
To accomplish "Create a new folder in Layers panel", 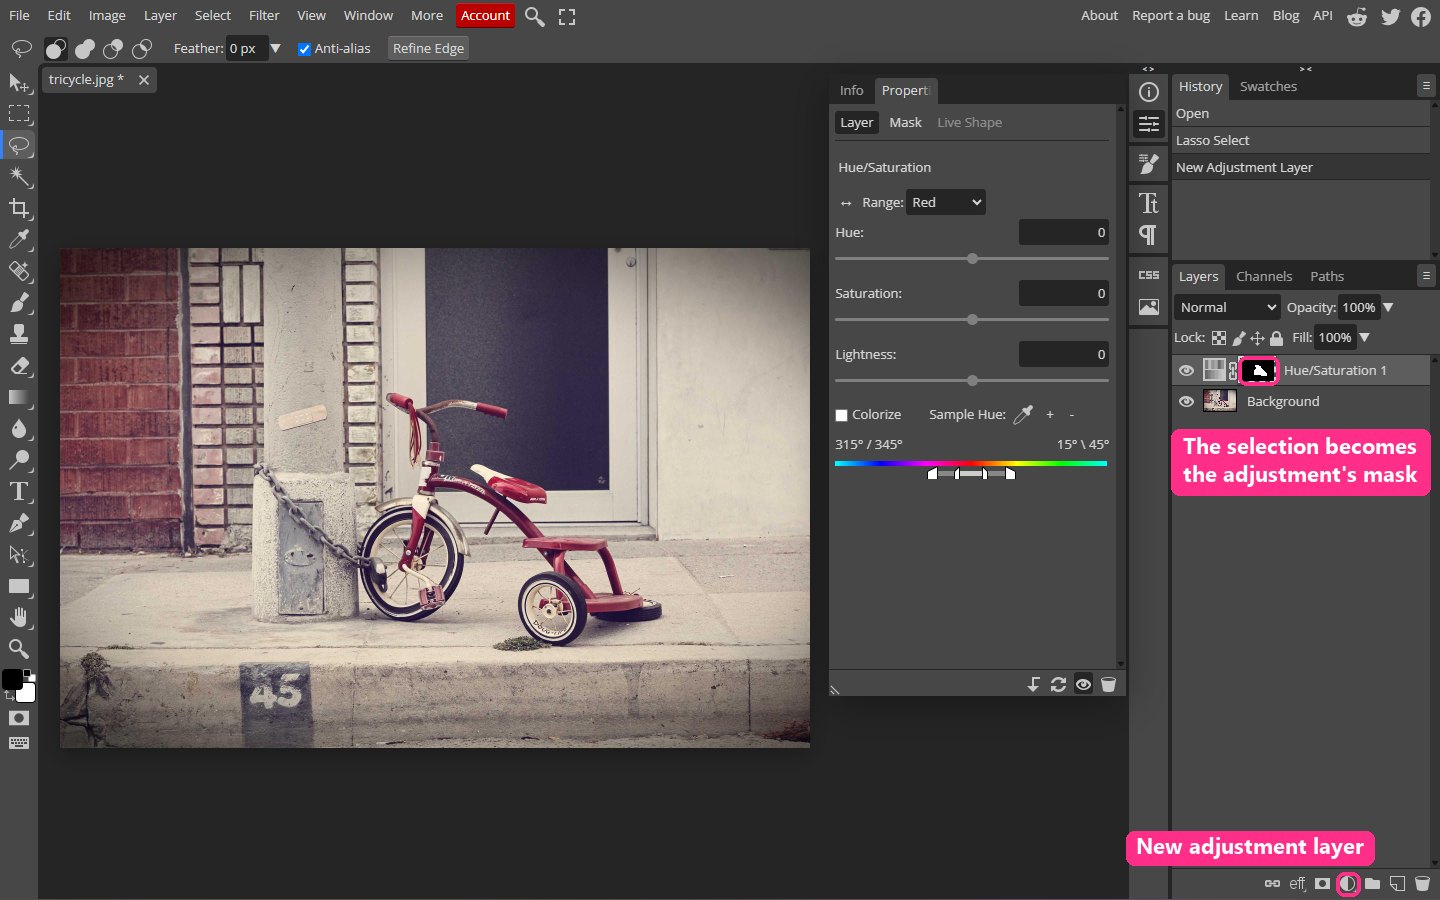I will click(1373, 884).
